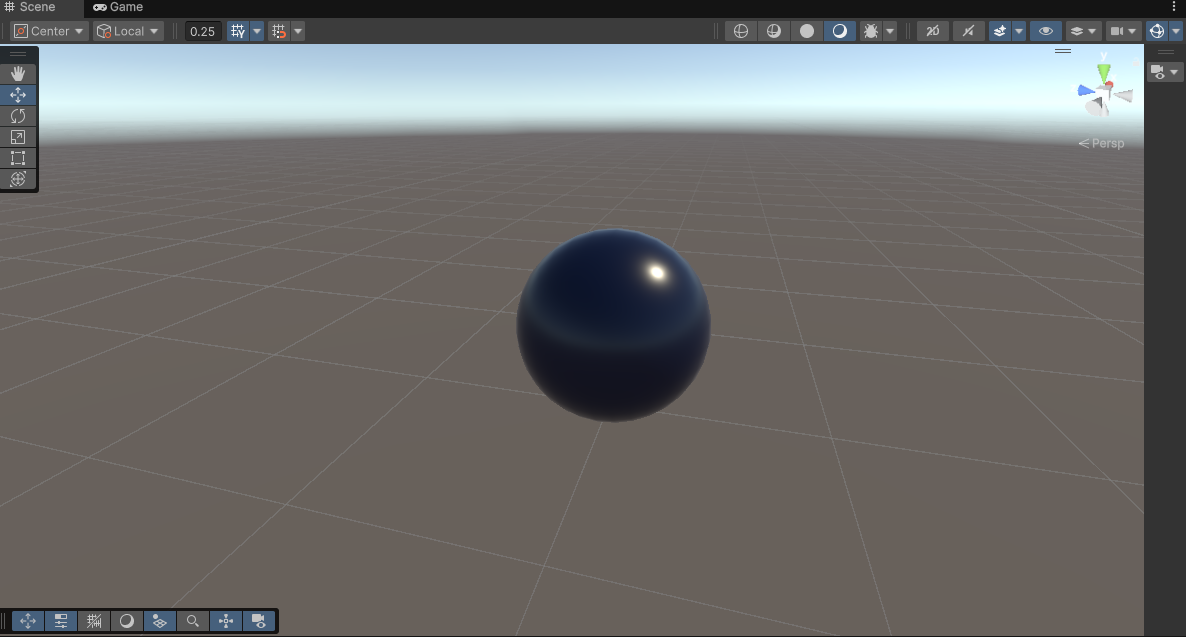The image size is (1186, 637).
Task: Toggle scene audio mute button
Action: 968,31
